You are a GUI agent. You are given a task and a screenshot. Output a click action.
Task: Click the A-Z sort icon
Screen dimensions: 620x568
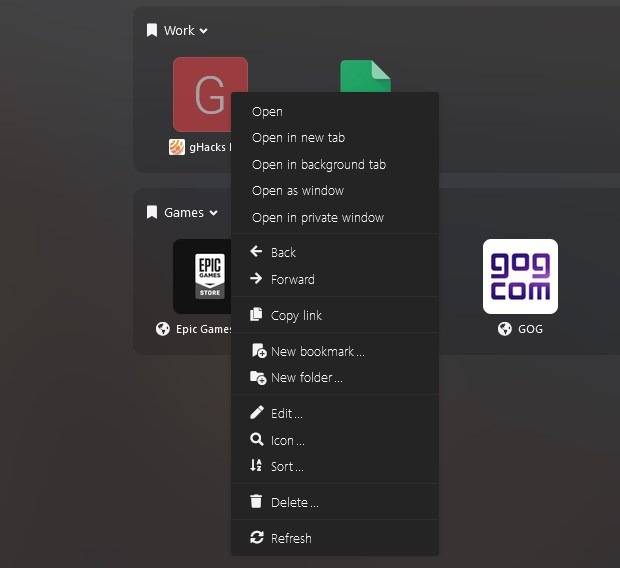click(x=256, y=465)
